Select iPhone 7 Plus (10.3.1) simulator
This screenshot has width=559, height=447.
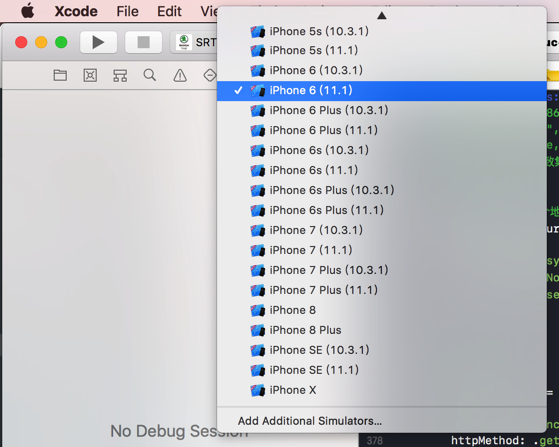[x=382, y=270]
